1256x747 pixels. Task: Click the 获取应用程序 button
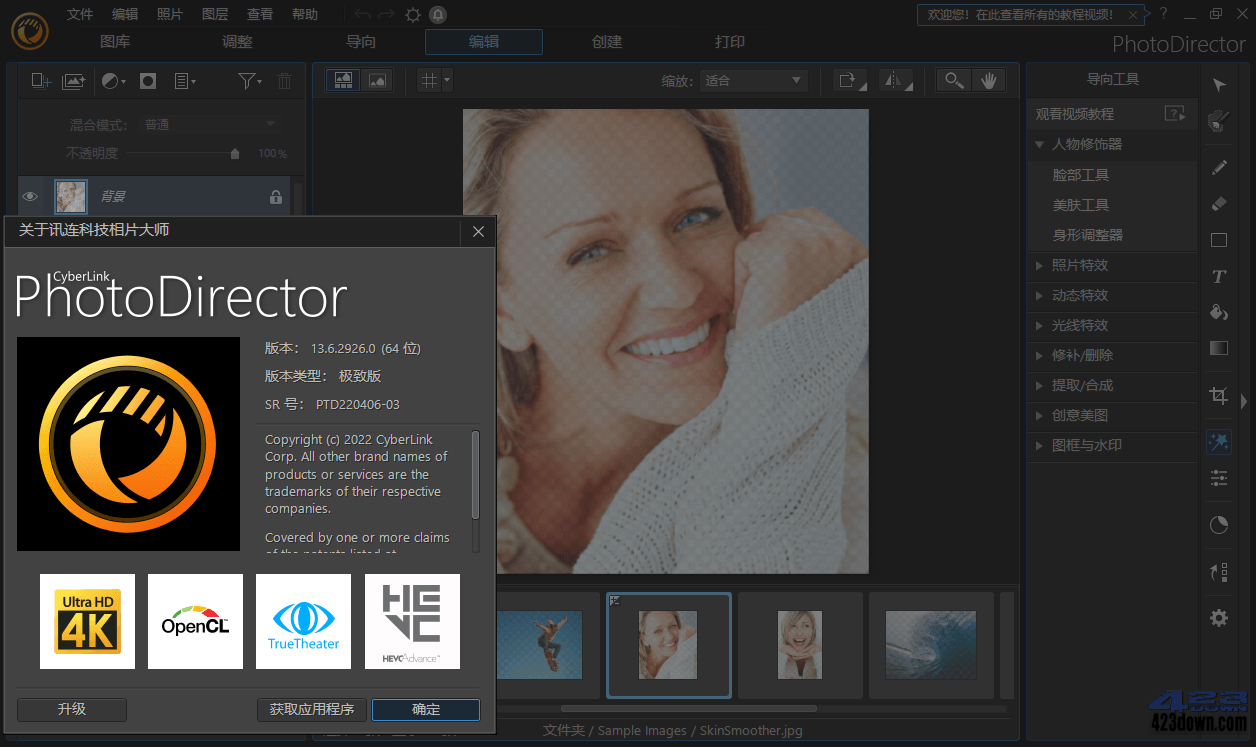pos(311,709)
